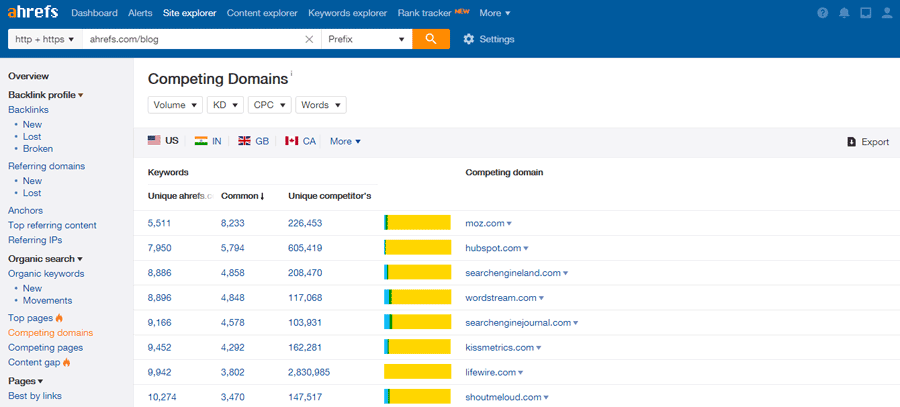Open the Prefix mode dropdown
900x407 pixels.
[367, 40]
